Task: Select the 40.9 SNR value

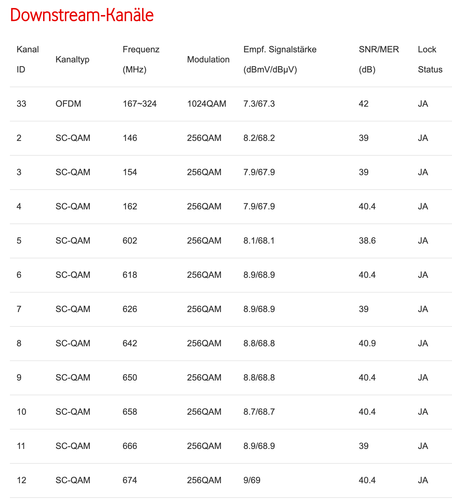Action: (367, 343)
